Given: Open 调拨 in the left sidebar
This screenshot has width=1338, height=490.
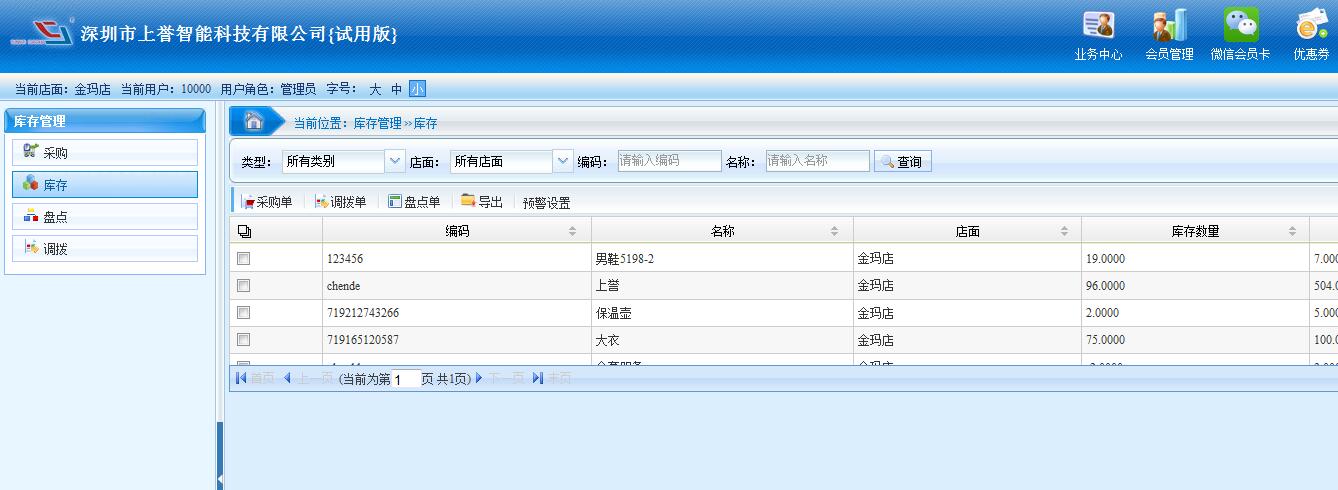Looking at the screenshot, I should [x=105, y=249].
